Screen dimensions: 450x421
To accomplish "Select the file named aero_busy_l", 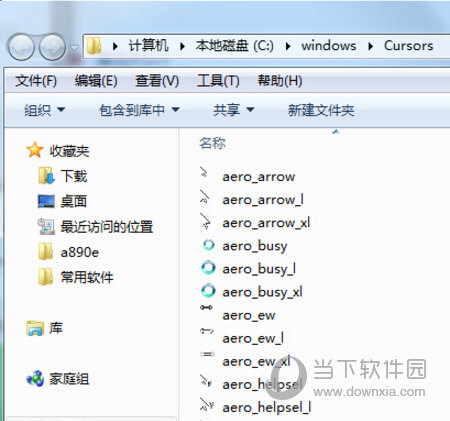I will [259, 269].
